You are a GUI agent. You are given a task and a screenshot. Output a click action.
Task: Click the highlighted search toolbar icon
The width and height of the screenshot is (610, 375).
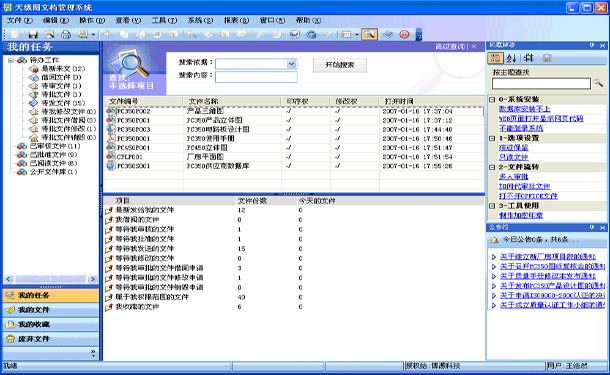tap(369, 35)
